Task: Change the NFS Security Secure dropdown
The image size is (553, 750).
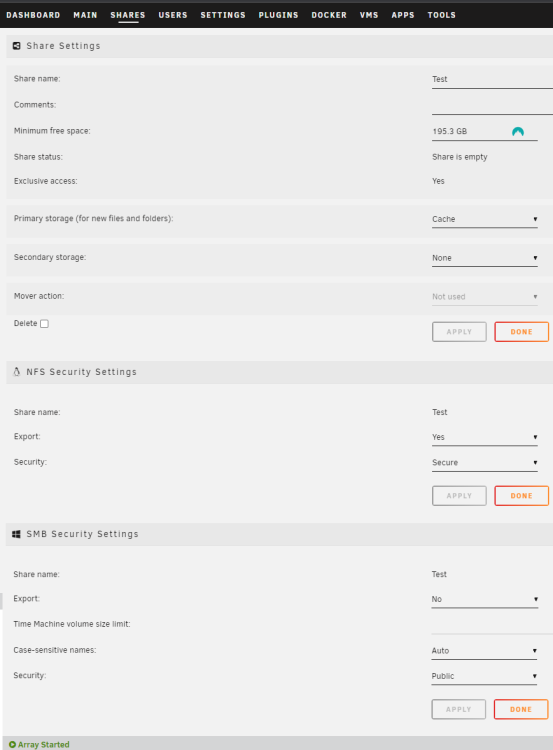Action: pos(485,463)
